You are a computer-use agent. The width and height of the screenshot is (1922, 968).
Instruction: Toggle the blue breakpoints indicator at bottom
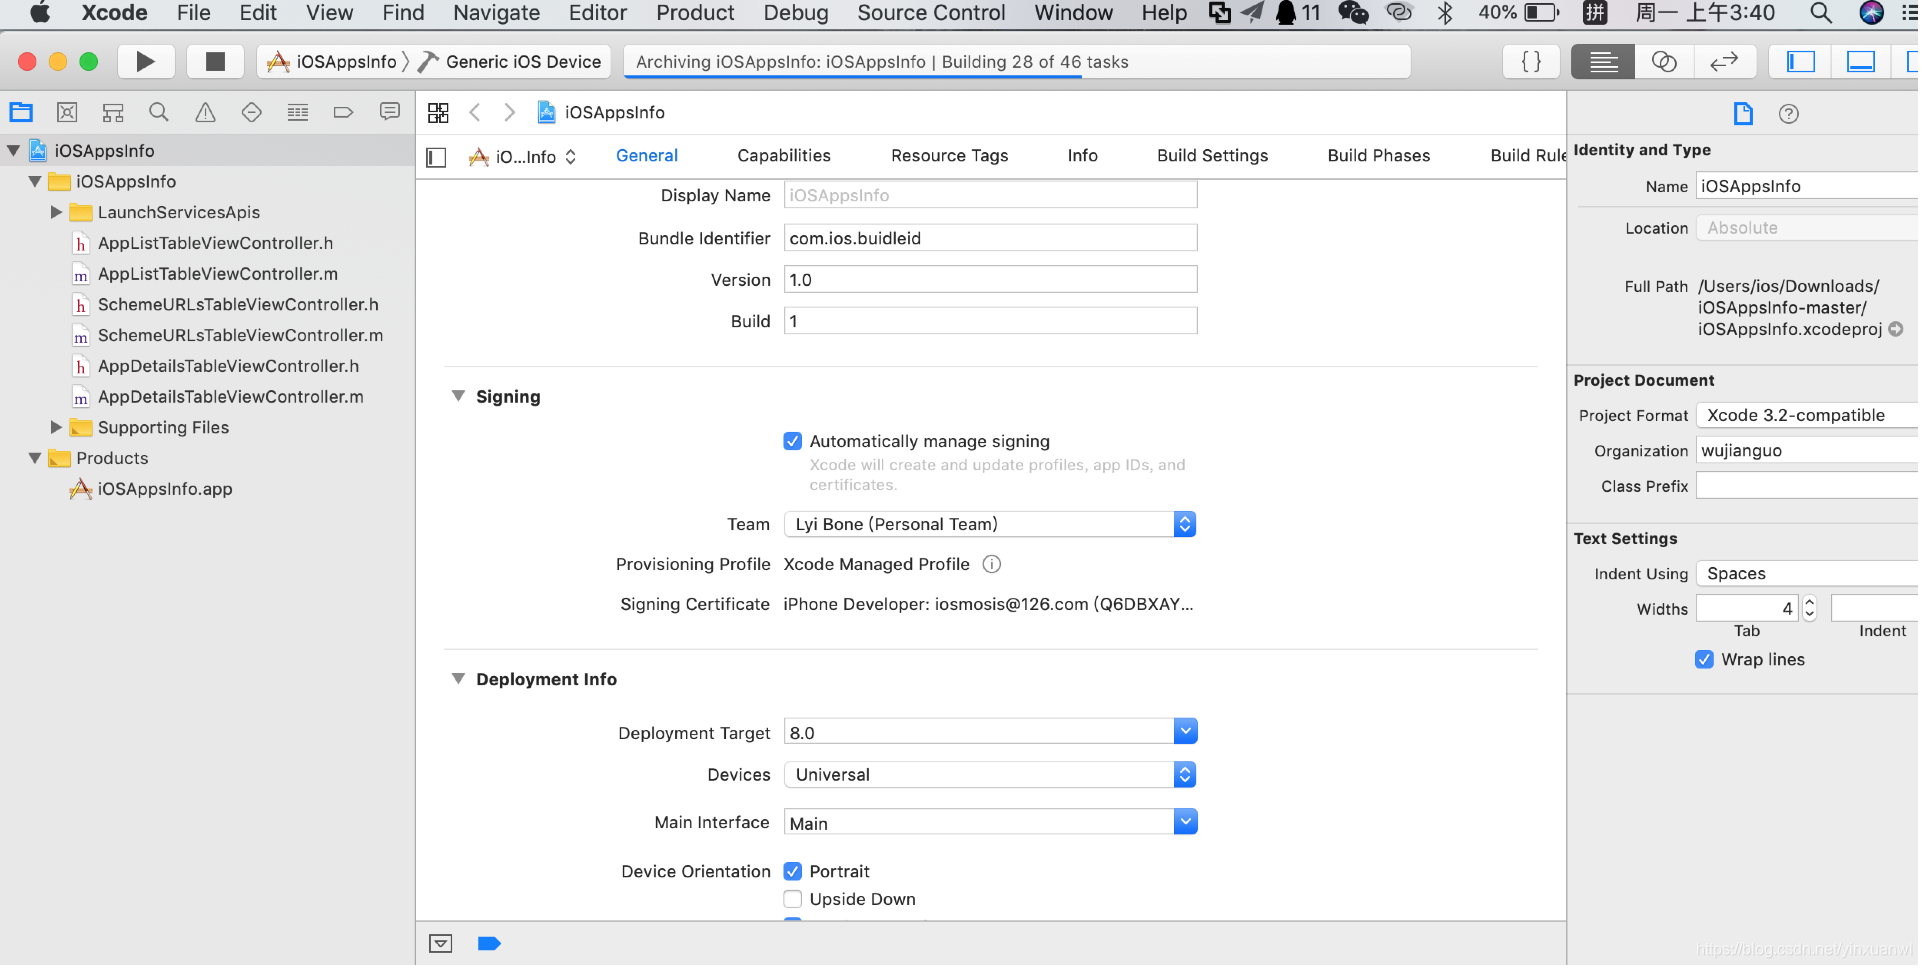click(489, 944)
